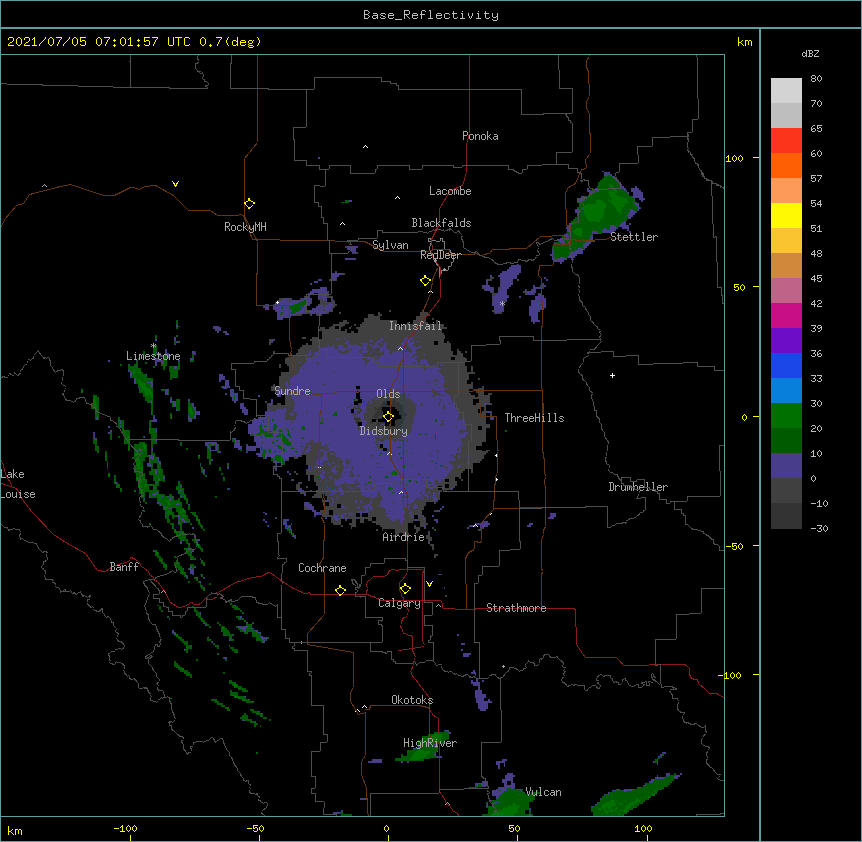Click the Stettler city label
Viewport: 862px width, 842px height.
[x=634, y=237]
